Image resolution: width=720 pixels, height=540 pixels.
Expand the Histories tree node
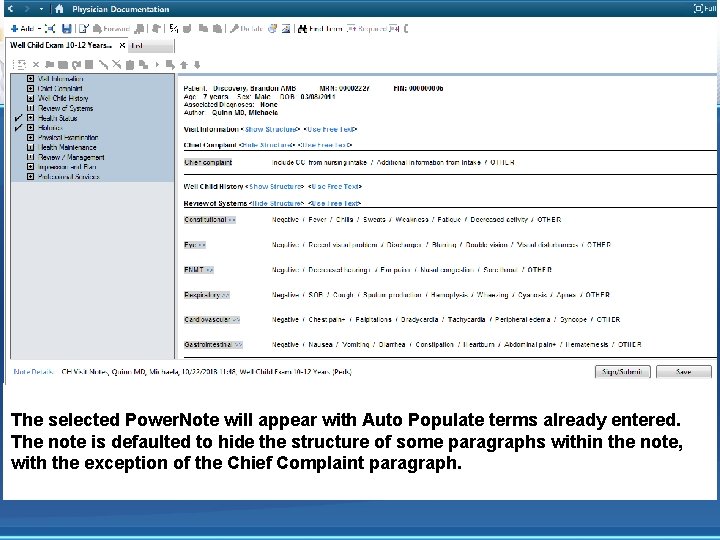point(30,128)
